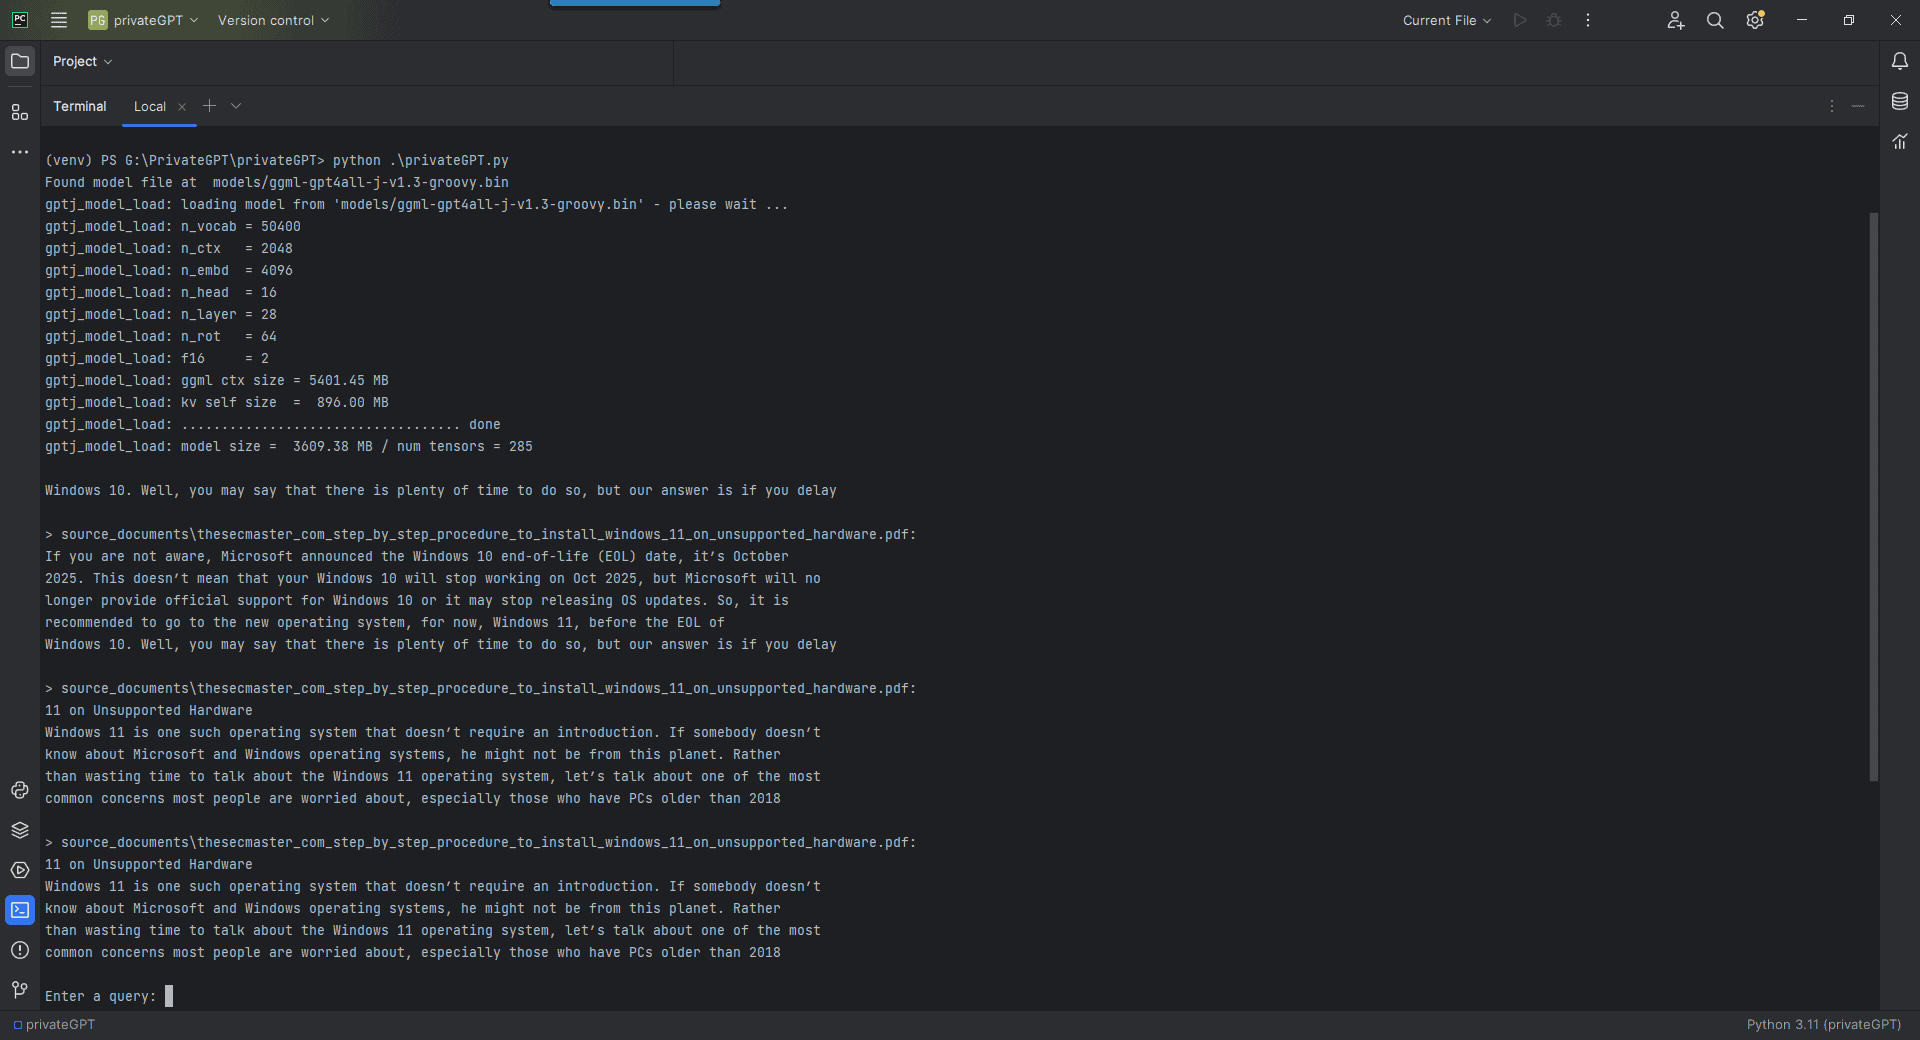This screenshot has width=1920, height=1040.
Task: Open Code With Me add-user icon
Action: click(1676, 20)
